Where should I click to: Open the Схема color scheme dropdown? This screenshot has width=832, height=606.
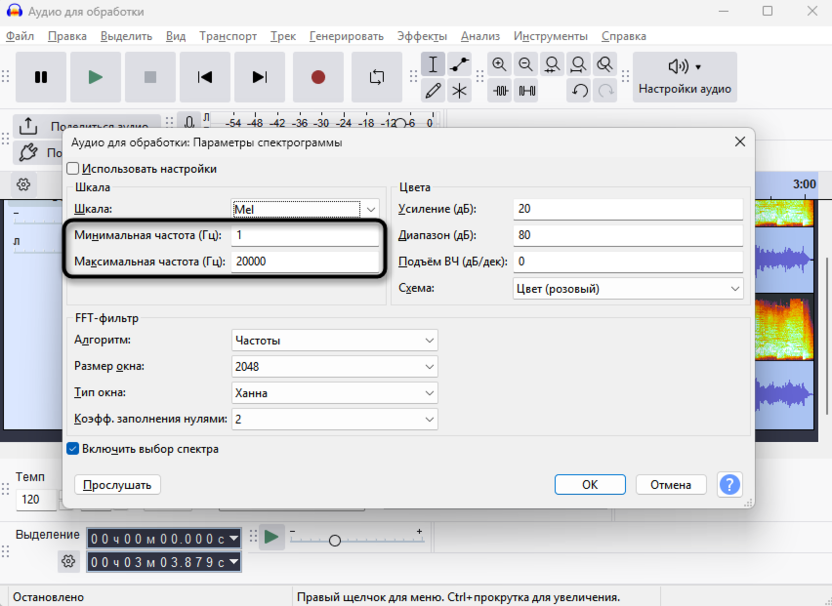627,289
